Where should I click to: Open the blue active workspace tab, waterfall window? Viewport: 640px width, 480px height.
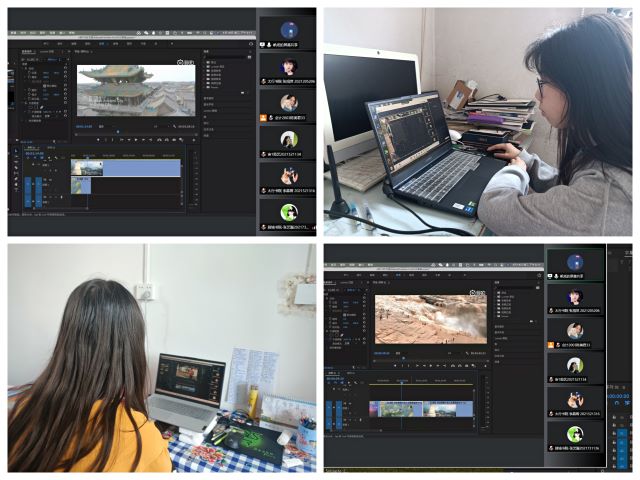398,275
